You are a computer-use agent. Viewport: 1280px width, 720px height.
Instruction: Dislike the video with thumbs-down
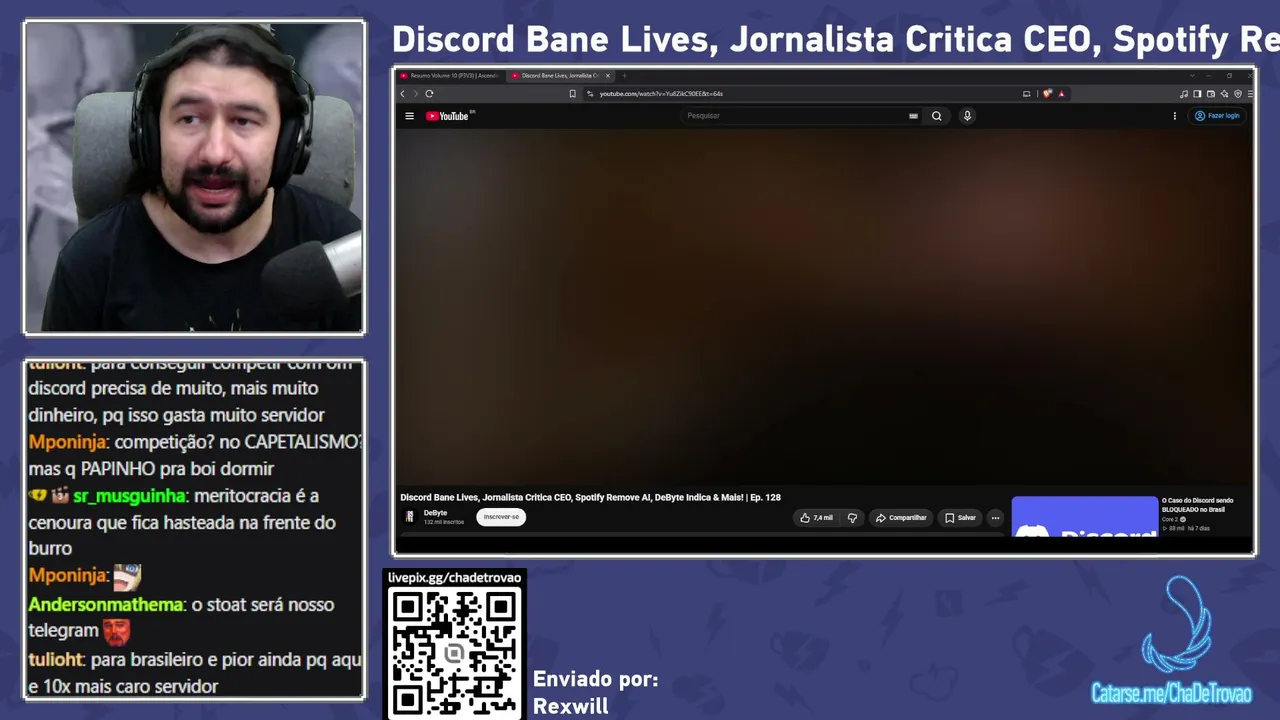pos(852,518)
